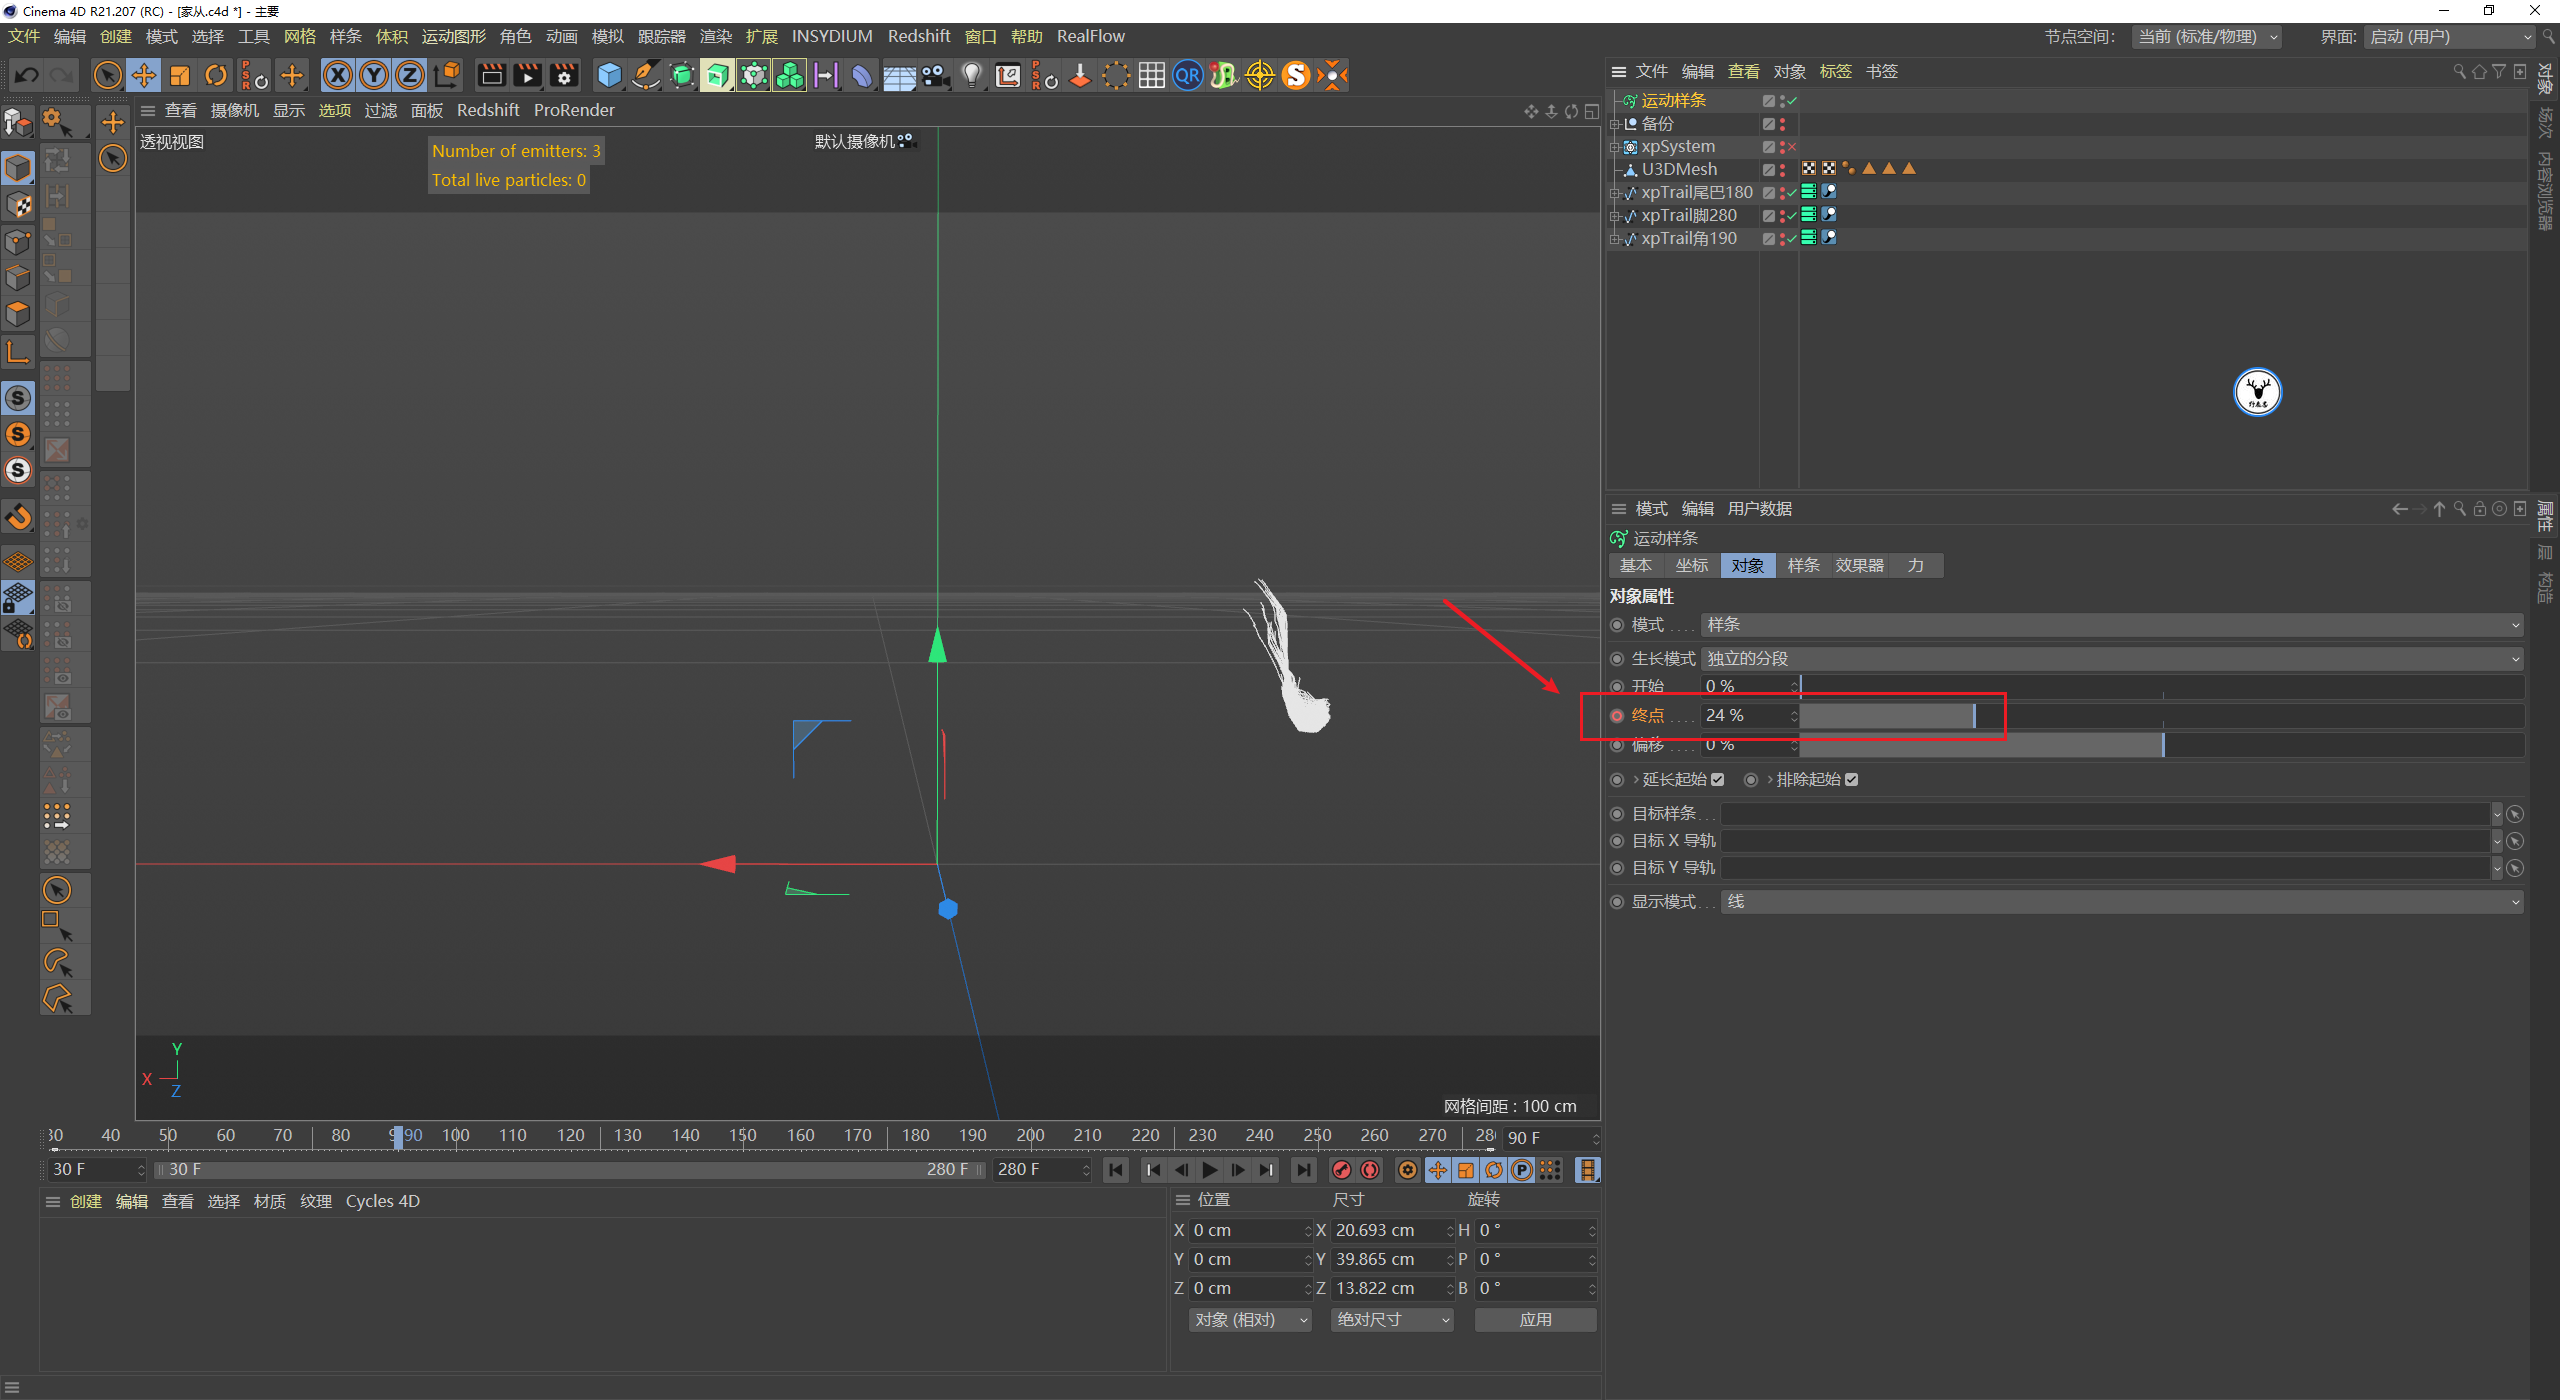2560x1400 pixels.
Task: Select the Rotate tool
Action: point(216,76)
